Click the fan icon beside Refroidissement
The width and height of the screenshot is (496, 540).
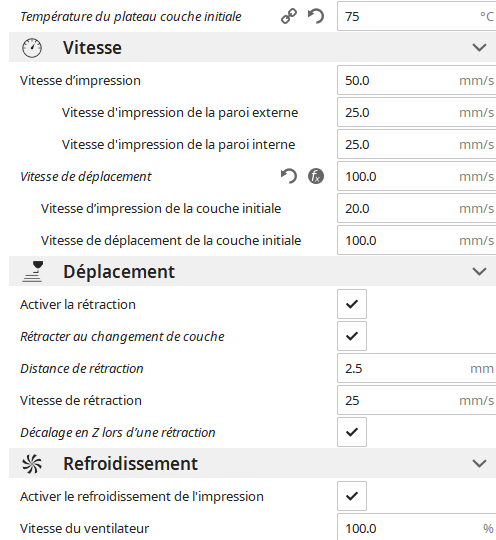pos(32,464)
